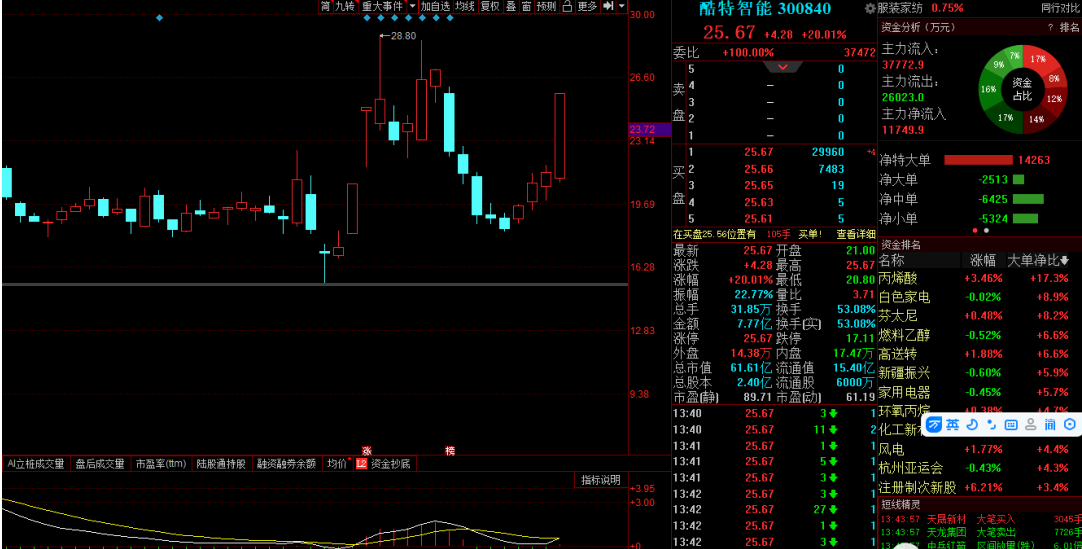This screenshot has width=1082, height=549.
Task: Select the 燃料乙醇 row in fund ranking
Action: (x=980, y=335)
